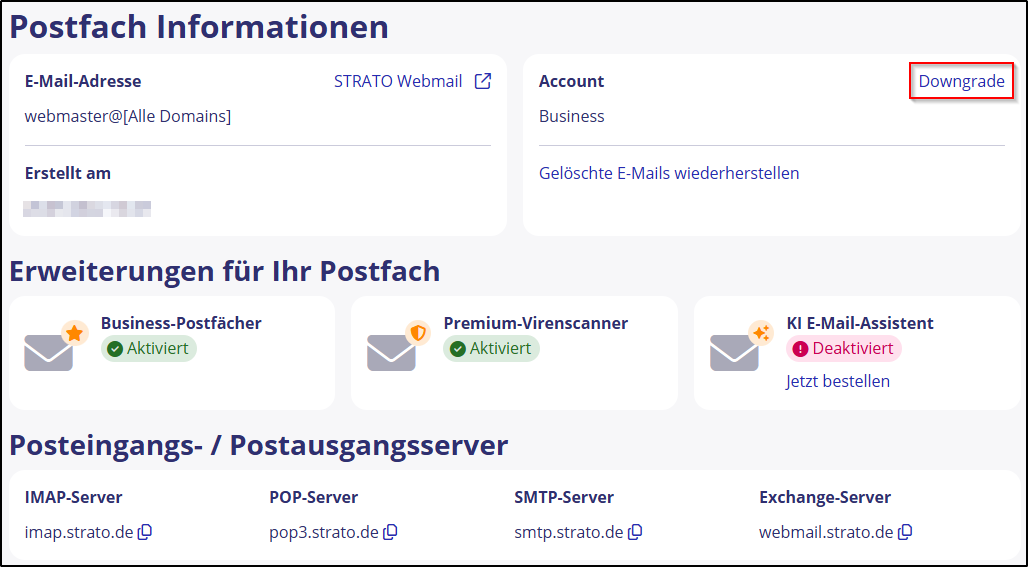Click the KI E-Mail-Assistent envelope sparkle icon

click(x=741, y=345)
